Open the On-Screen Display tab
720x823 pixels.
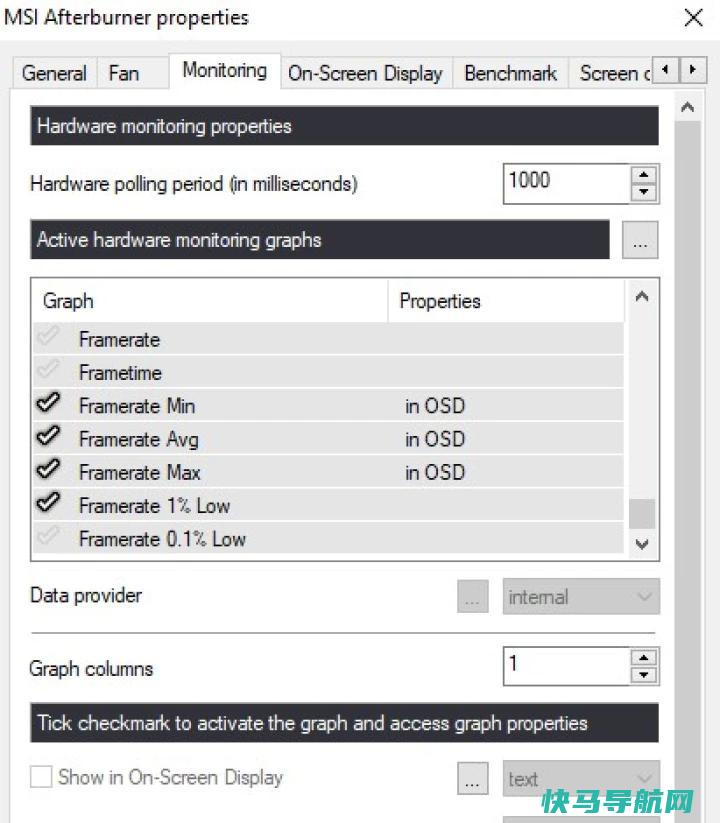pyautogui.click(x=365, y=73)
